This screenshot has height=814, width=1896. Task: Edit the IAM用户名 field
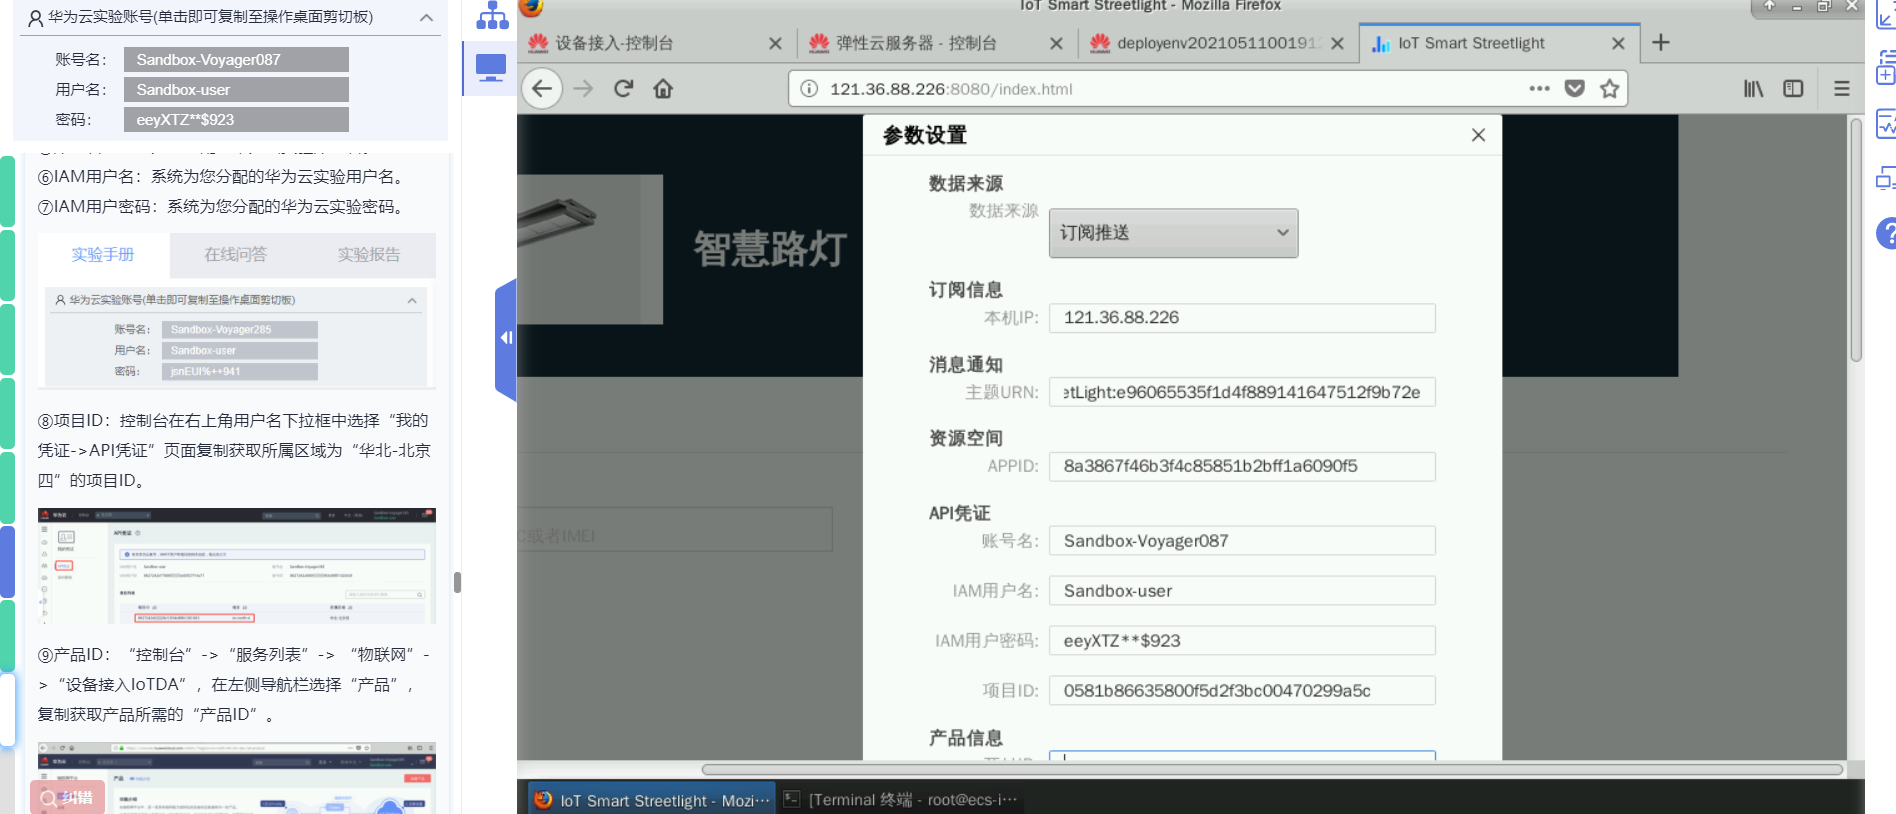1242,591
